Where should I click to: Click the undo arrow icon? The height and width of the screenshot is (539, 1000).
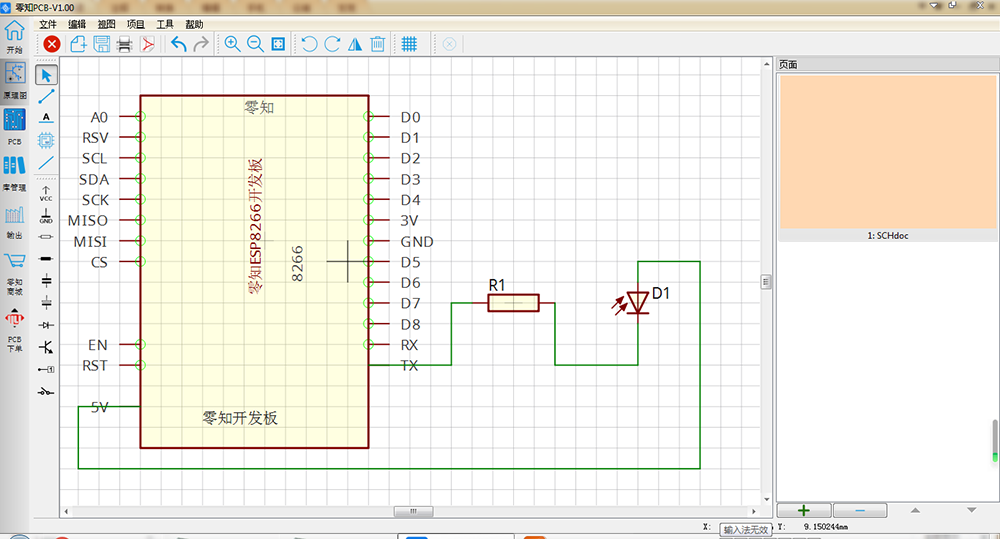click(x=179, y=44)
